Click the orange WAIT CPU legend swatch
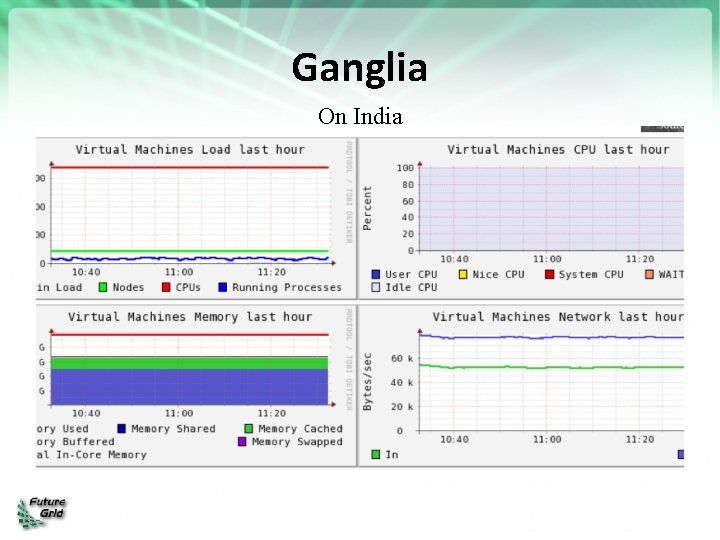Image resolution: width=720 pixels, height=540 pixels. [x=649, y=275]
